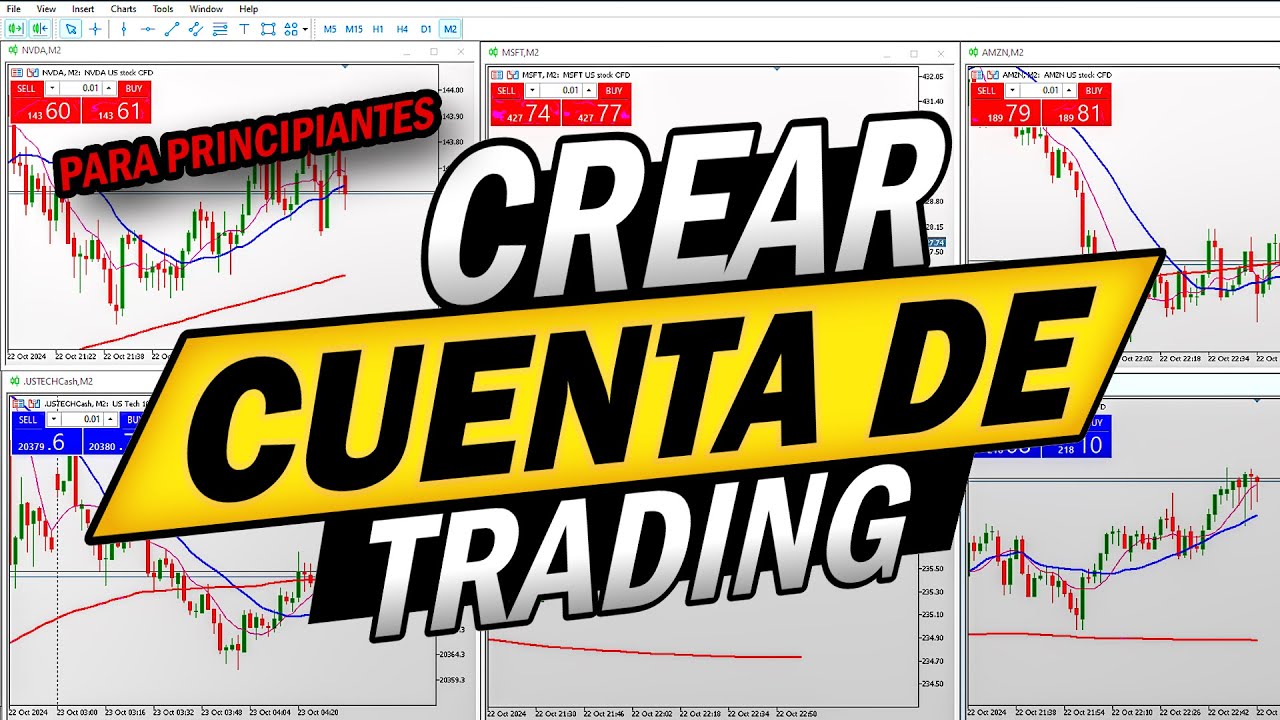The image size is (1280, 720).
Task: Select the text label tool
Action: 244,29
